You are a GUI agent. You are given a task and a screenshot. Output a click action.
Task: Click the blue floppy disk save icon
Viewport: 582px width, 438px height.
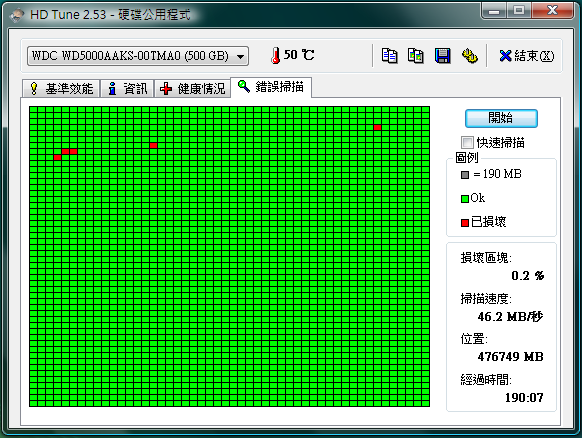[442, 56]
